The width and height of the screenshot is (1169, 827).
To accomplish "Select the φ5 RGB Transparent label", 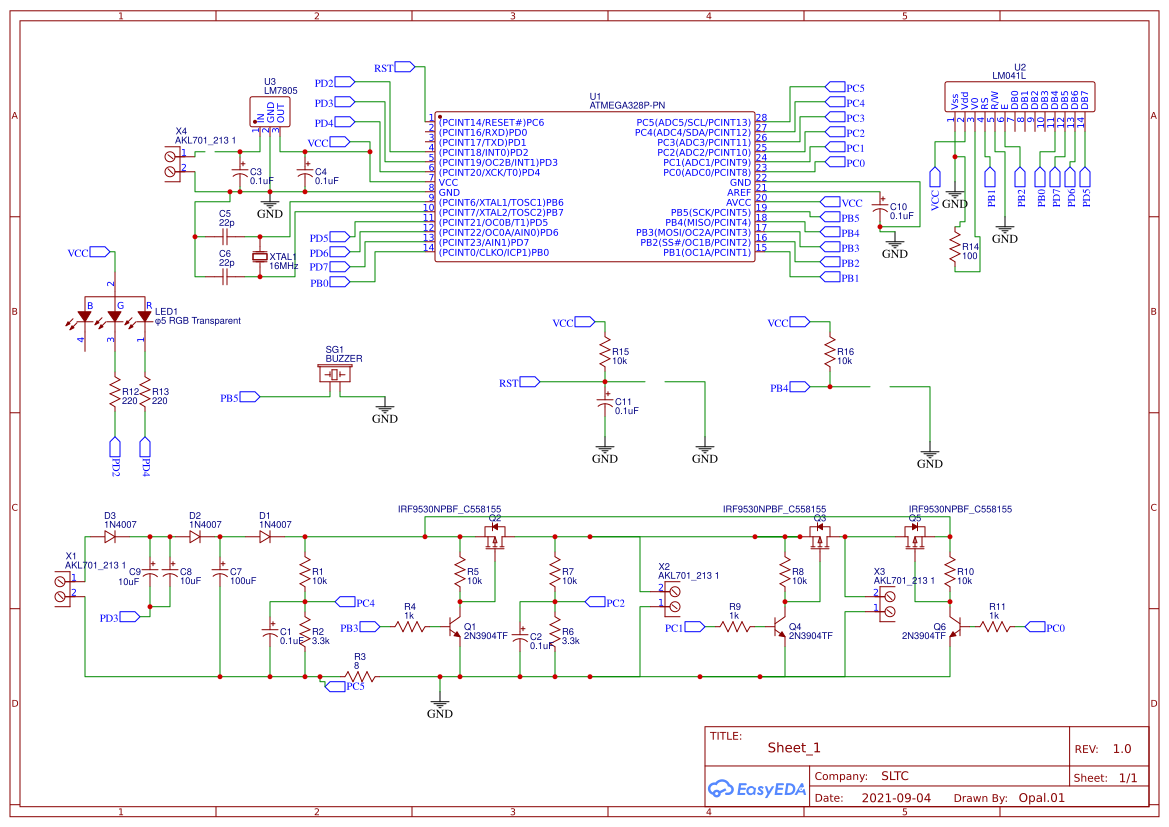I will pyautogui.click(x=198, y=321).
